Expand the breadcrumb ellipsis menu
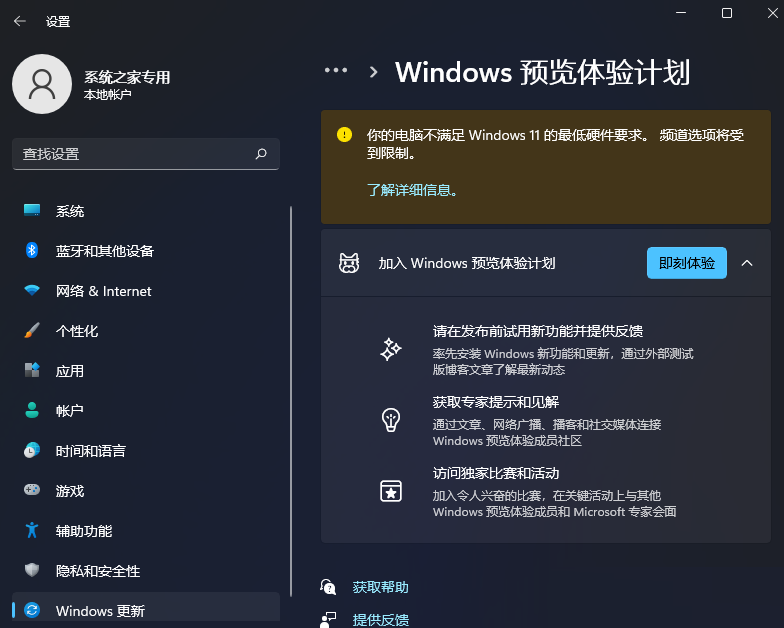This screenshot has width=784, height=628. click(x=336, y=70)
